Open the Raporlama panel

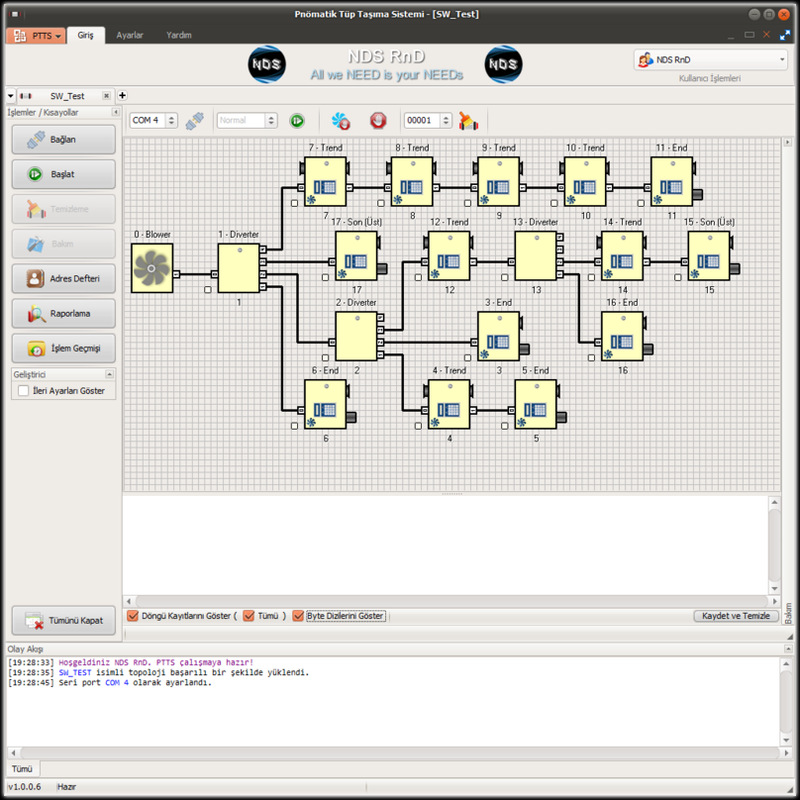[63, 314]
